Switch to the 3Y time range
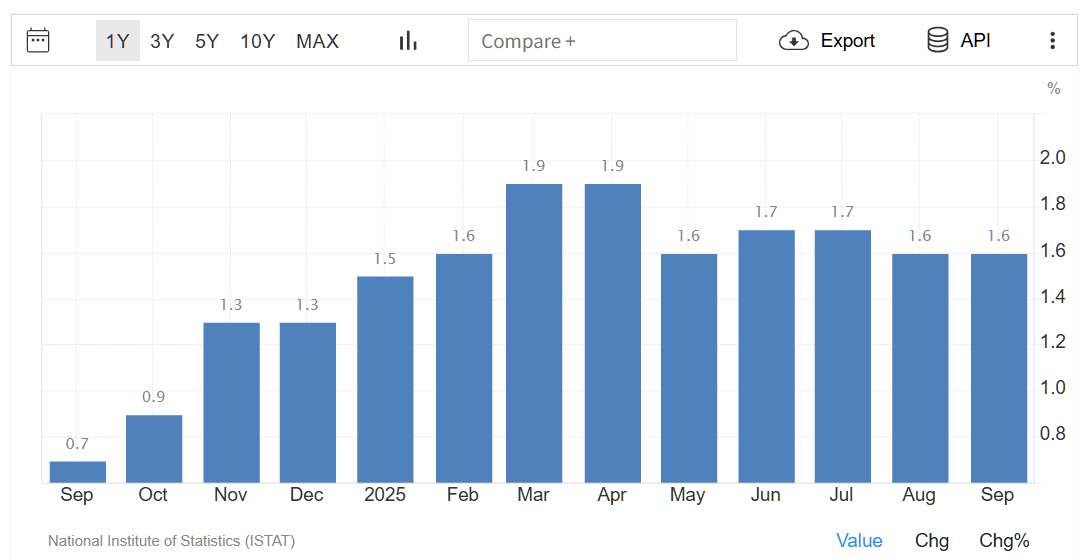 [162, 41]
